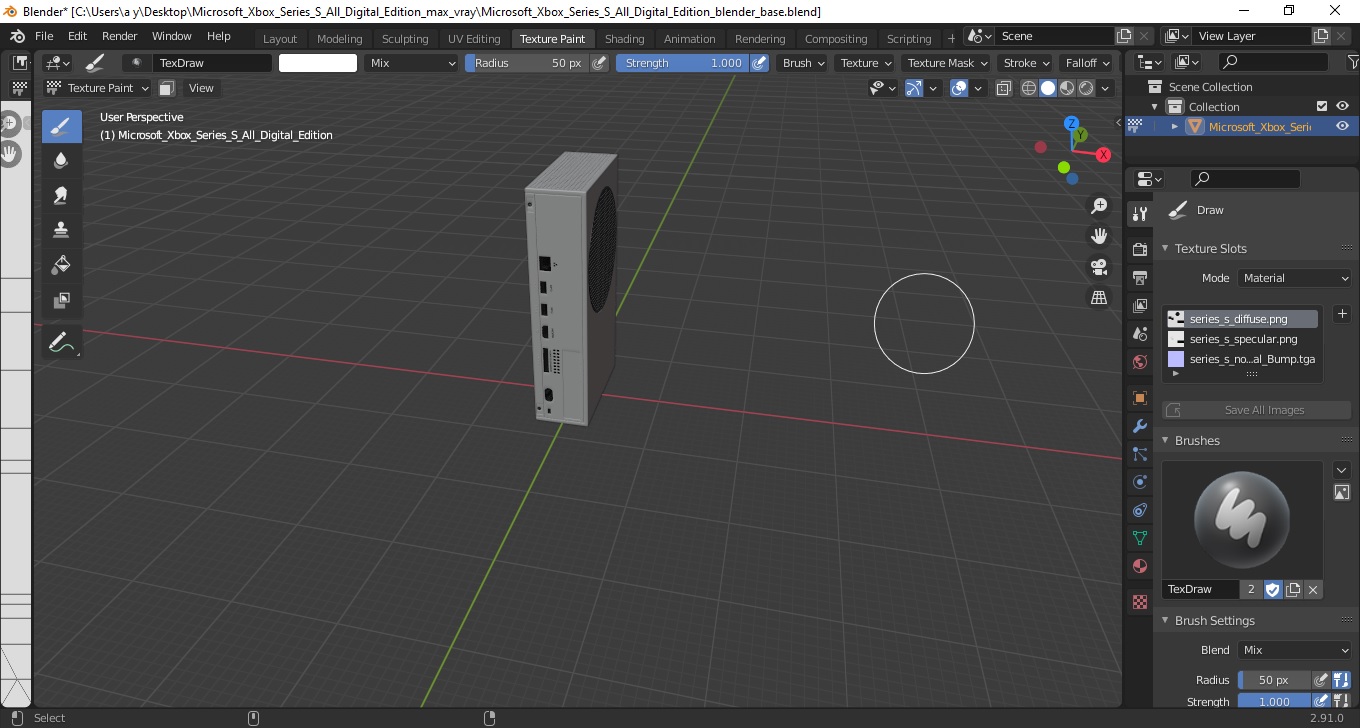Switch to rendered viewport shading

(1086, 88)
